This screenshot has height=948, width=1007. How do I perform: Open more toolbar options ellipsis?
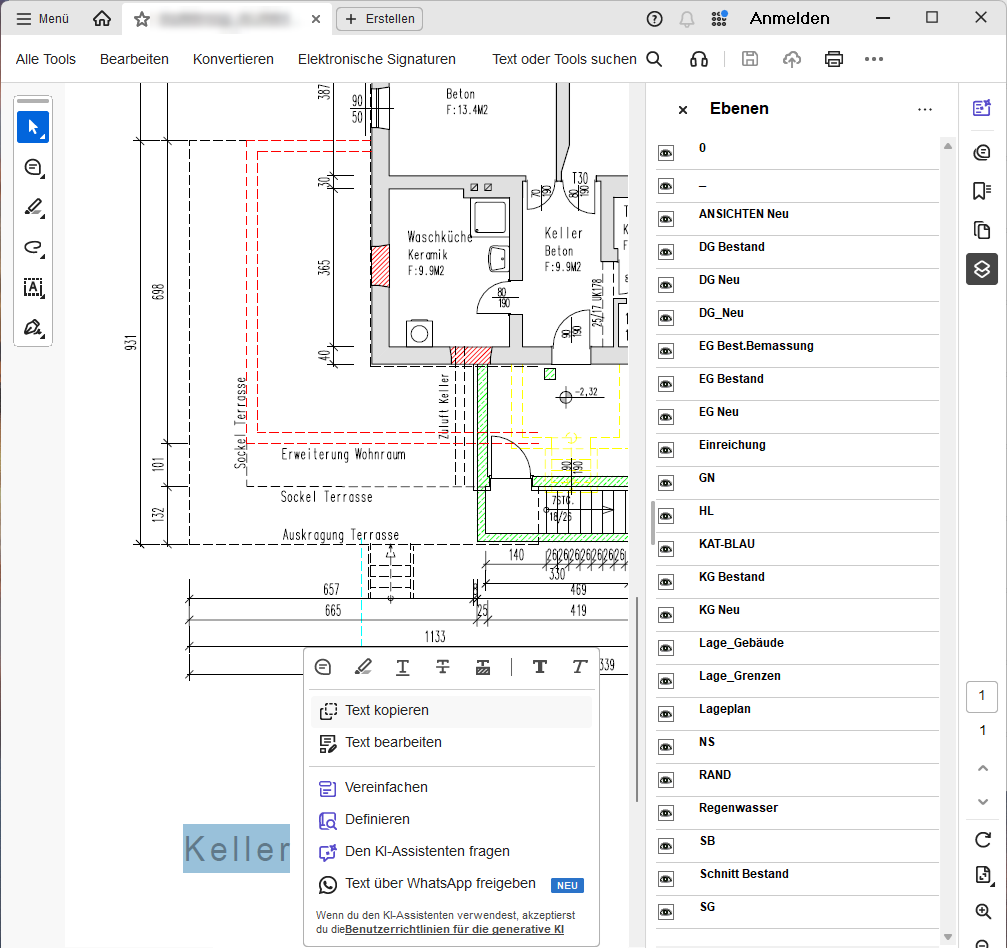click(873, 59)
